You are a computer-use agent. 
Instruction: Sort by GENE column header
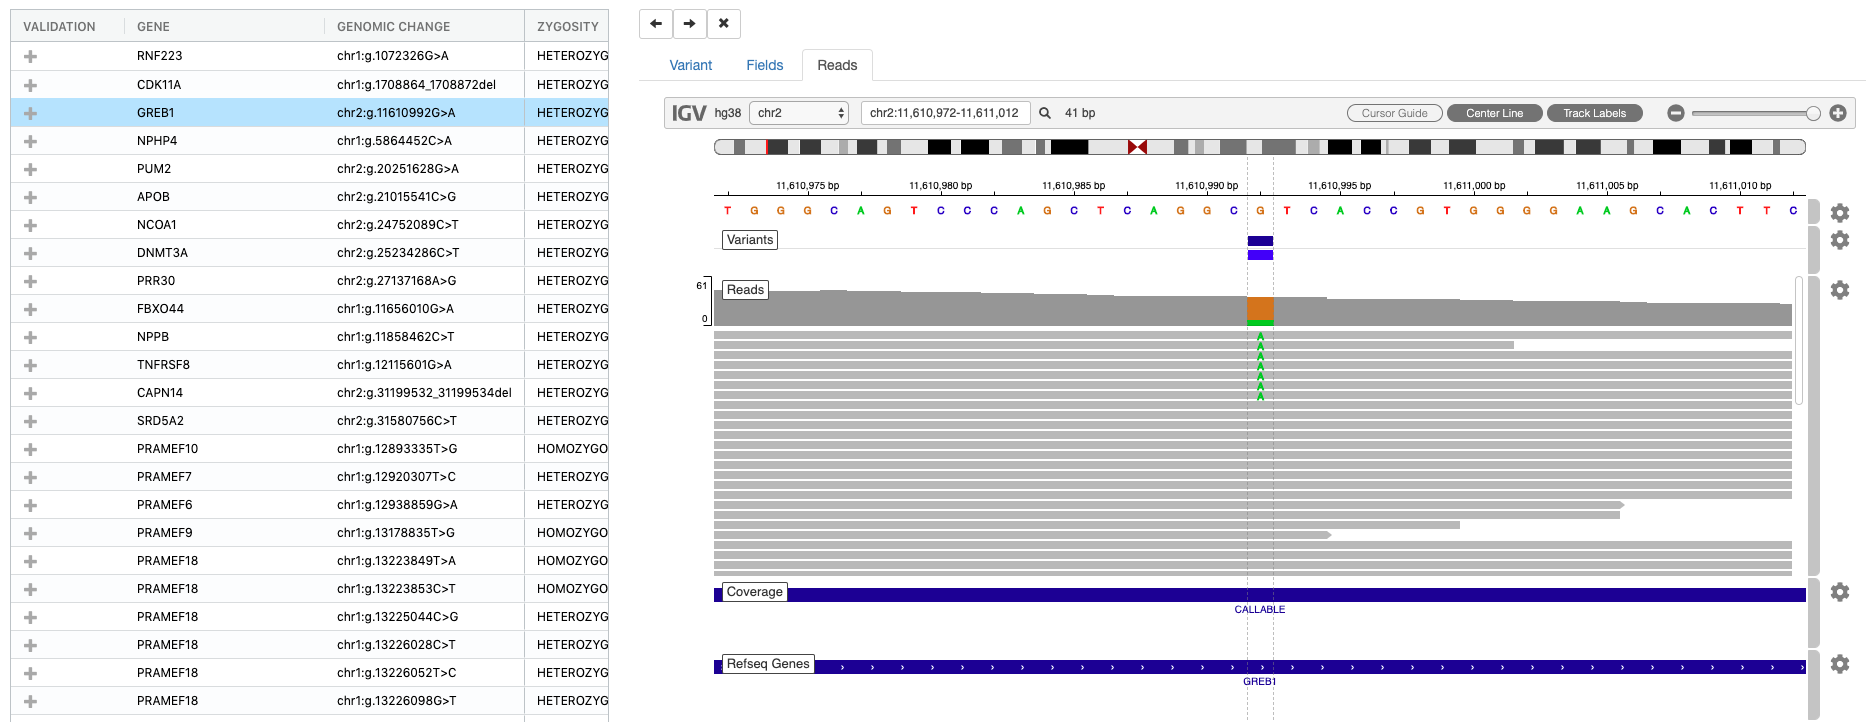(153, 27)
